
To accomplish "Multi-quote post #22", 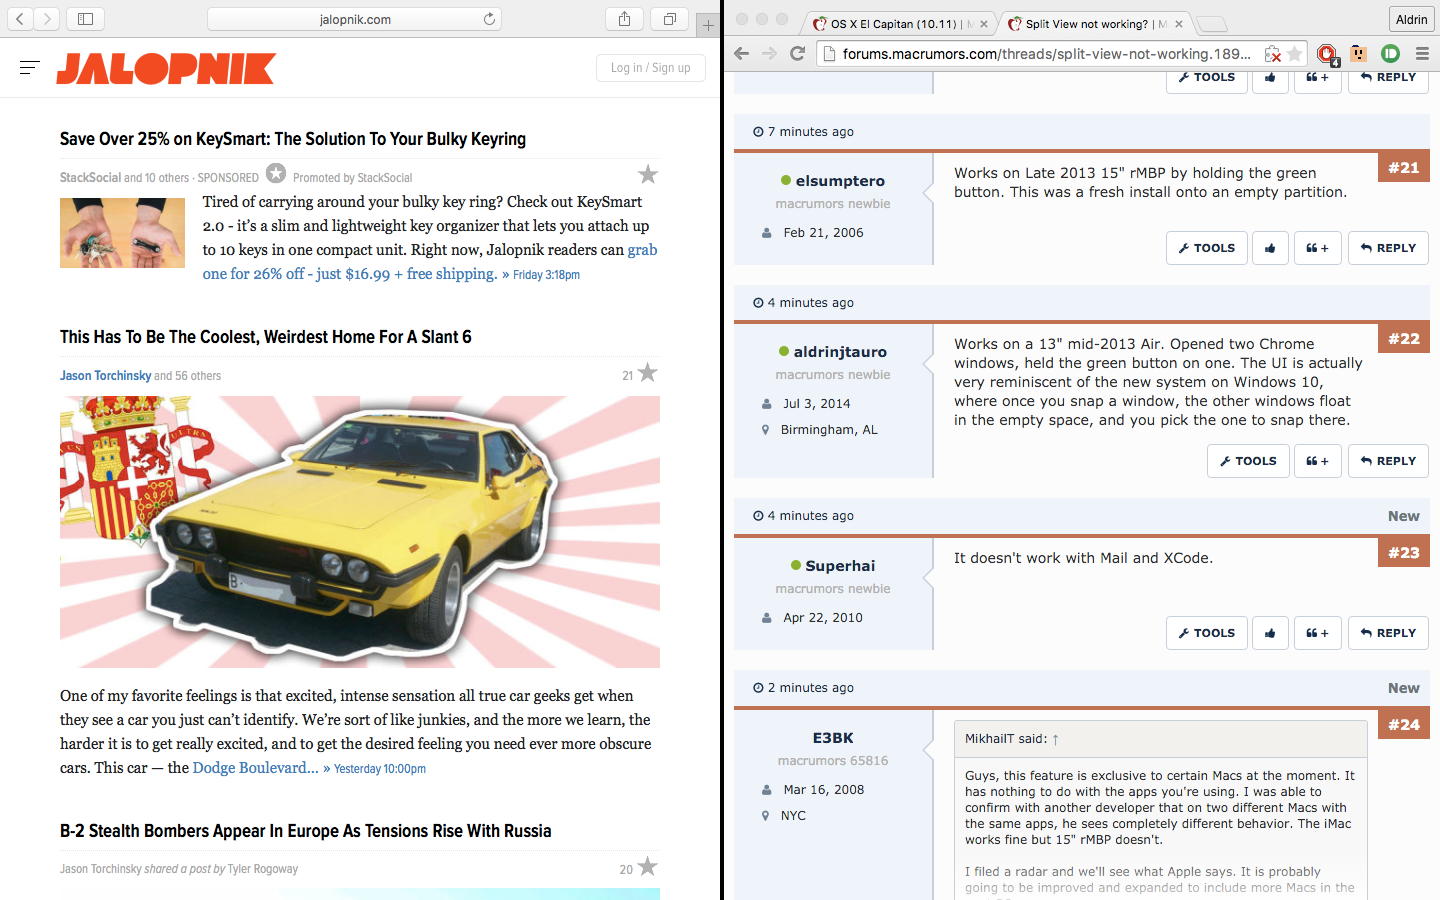I will coord(1317,461).
